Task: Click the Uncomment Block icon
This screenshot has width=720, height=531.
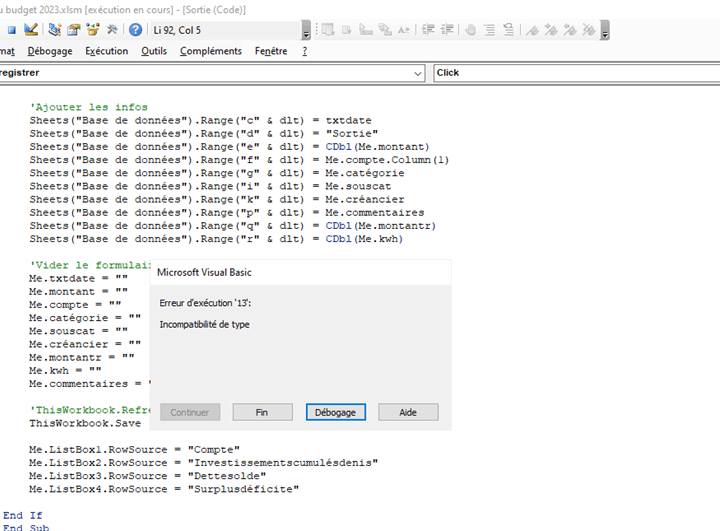Action: pos(508,30)
